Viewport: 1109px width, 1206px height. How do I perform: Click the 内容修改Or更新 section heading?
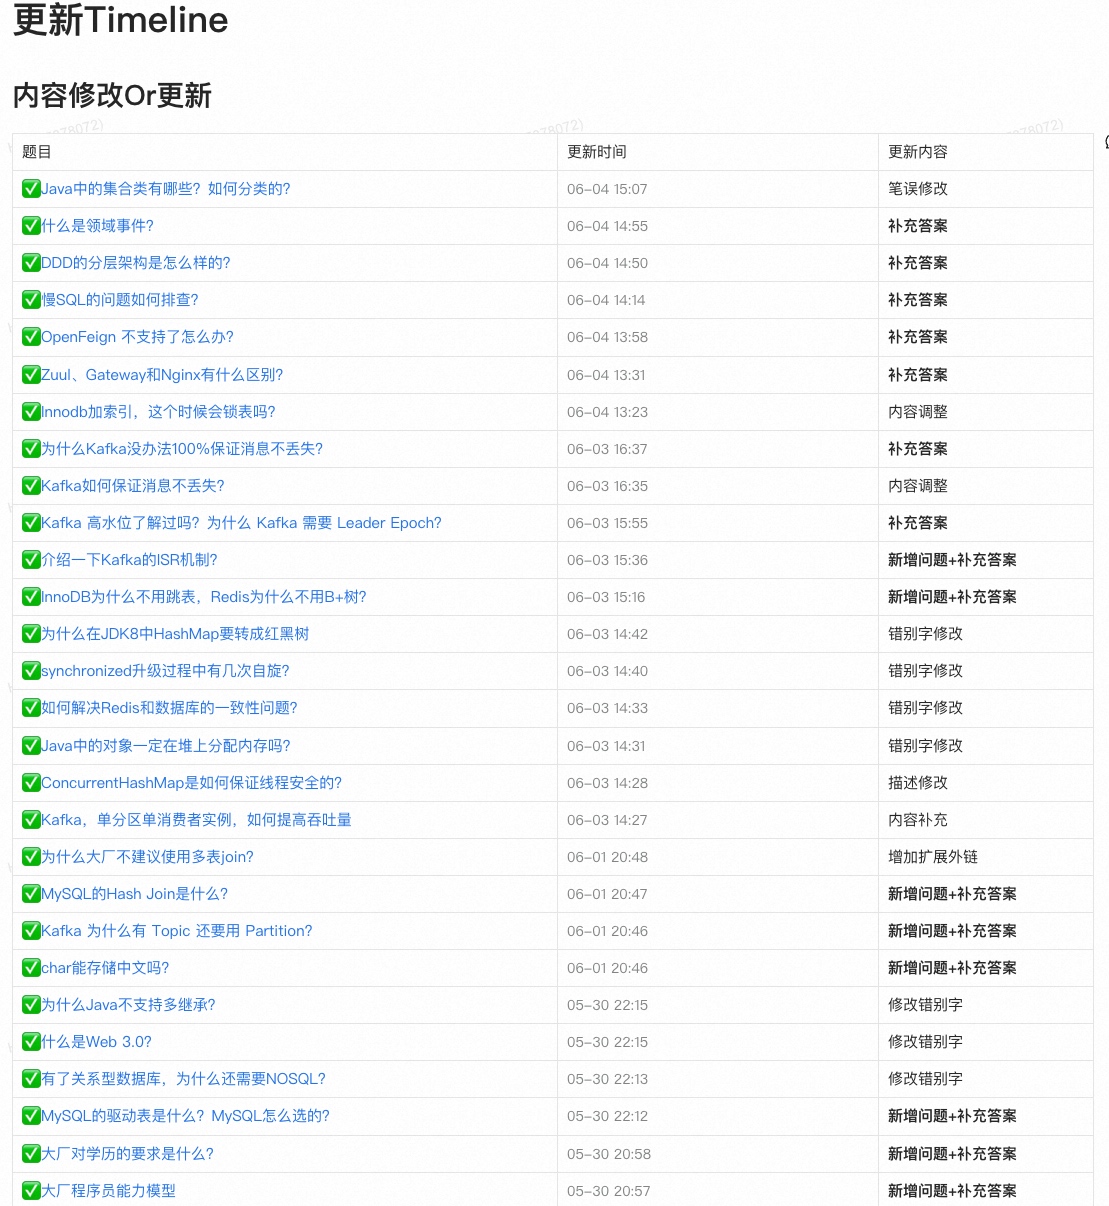tap(112, 96)
